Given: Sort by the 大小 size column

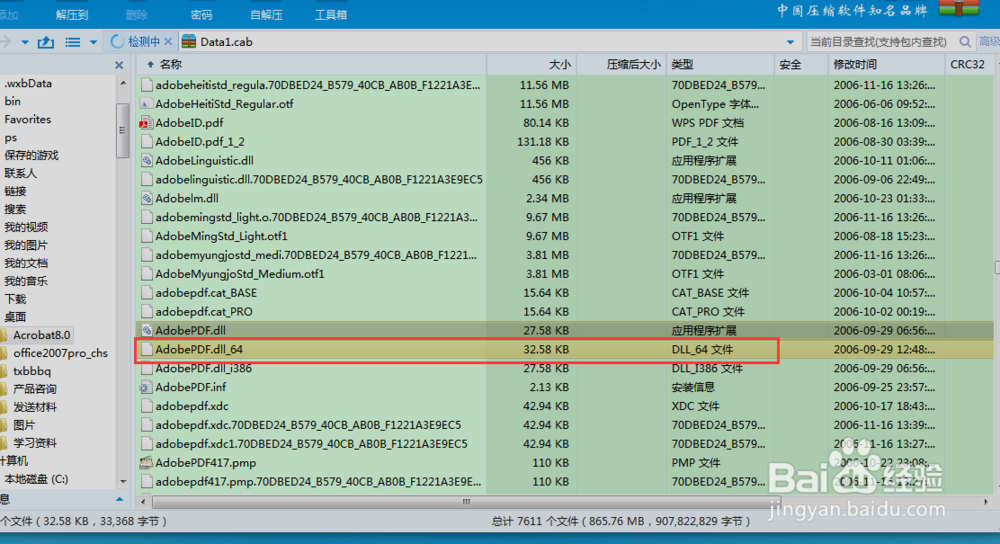Looking at the screenshot, I should pos(559,64).
